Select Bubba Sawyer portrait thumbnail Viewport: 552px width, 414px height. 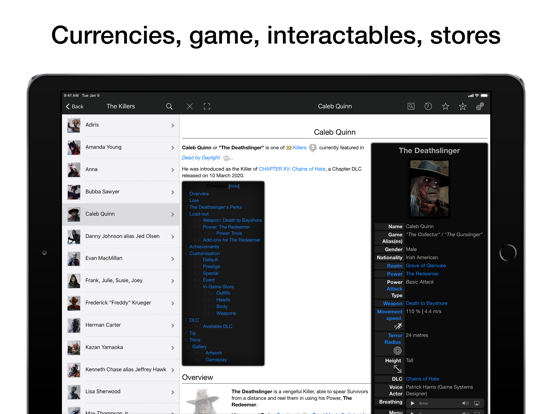pos(74,192)
